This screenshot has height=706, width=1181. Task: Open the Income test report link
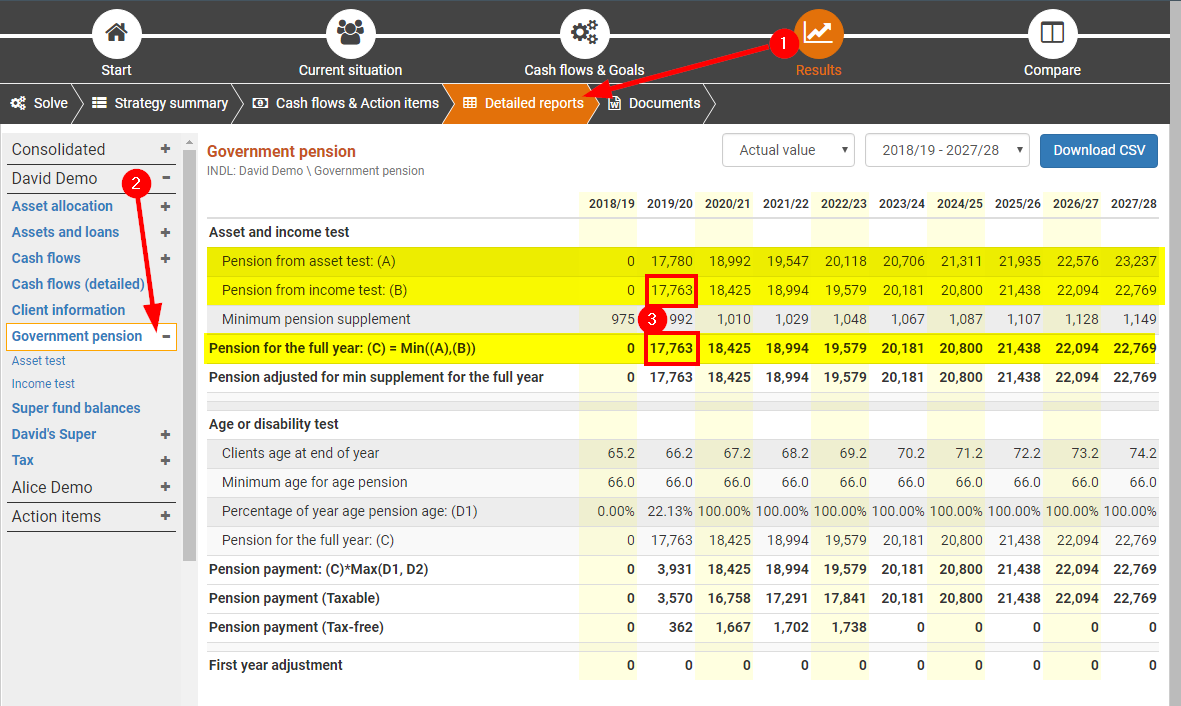(43, 384)
